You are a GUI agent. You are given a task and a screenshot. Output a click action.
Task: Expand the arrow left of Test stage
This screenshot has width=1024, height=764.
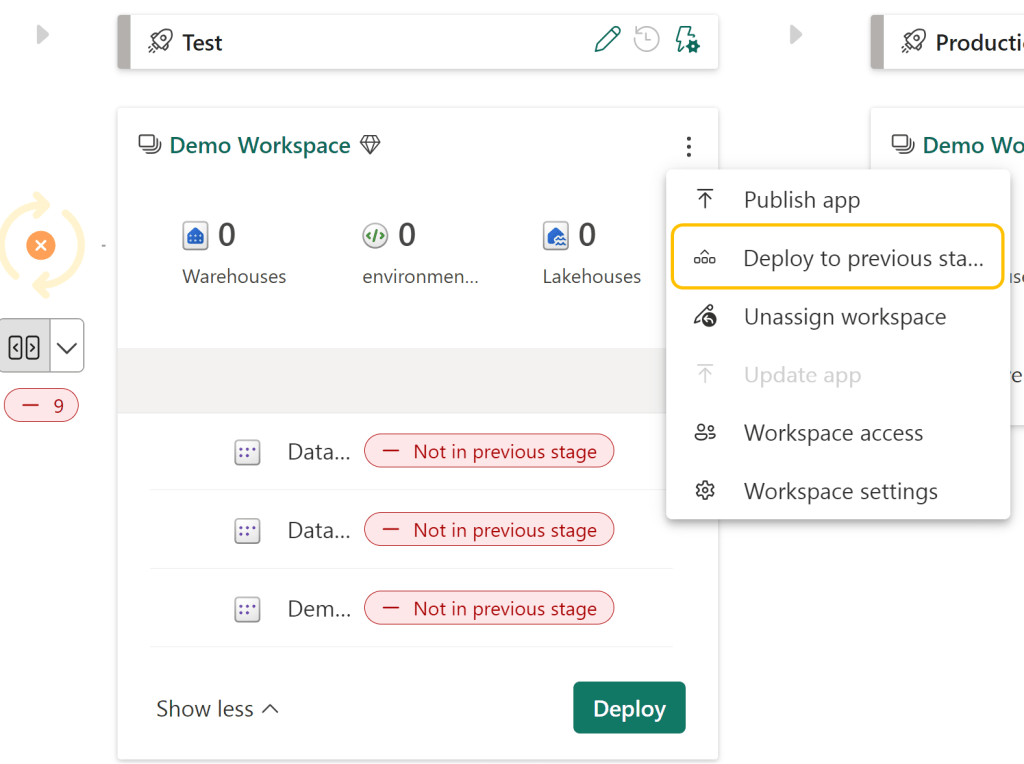[42, 35]
